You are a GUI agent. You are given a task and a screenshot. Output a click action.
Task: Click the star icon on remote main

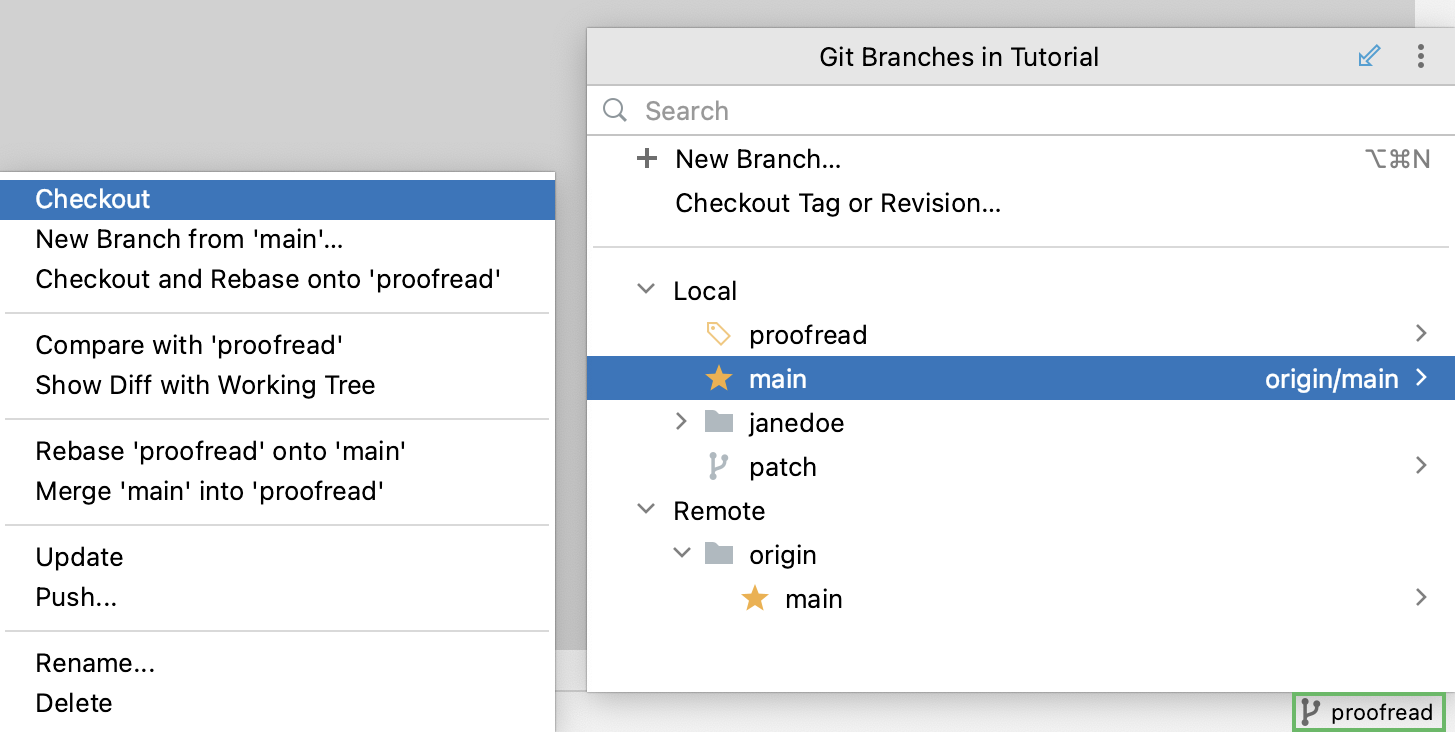pos(754,599)
